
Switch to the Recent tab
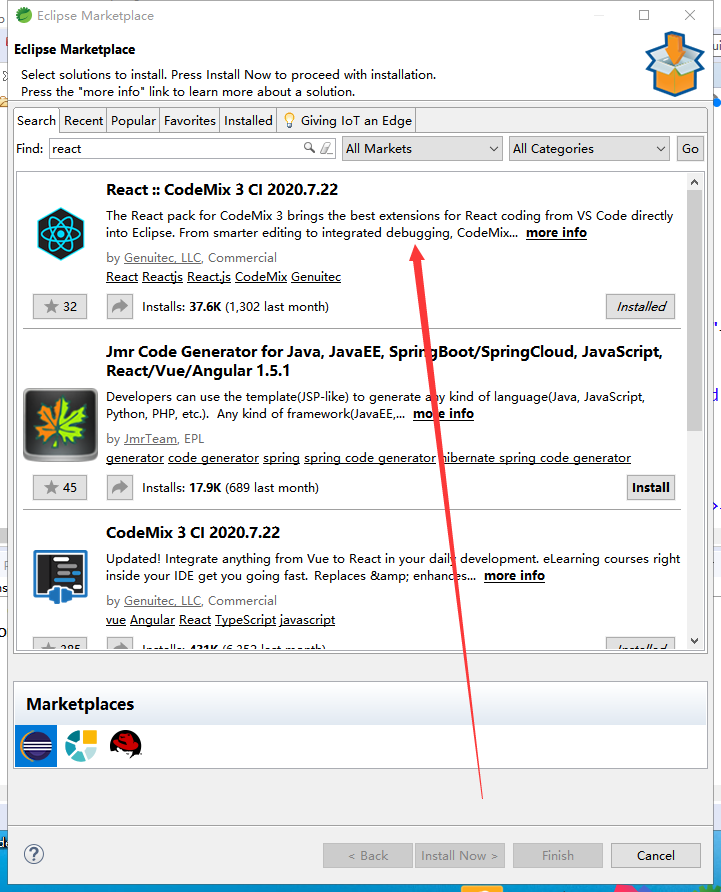click(x=83, y=121)
